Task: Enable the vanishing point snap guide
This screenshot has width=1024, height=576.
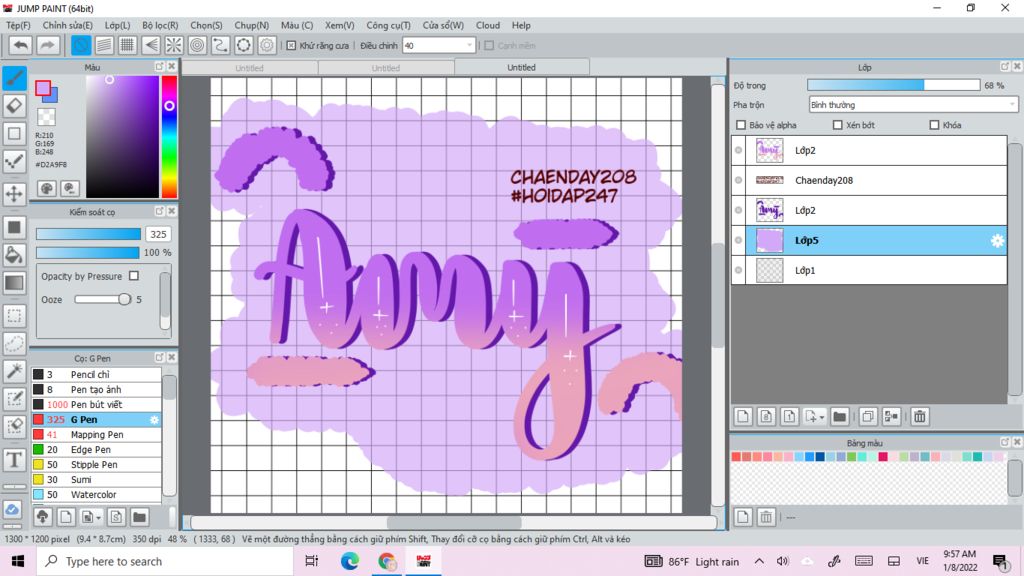Action: [x=151, y=45]
